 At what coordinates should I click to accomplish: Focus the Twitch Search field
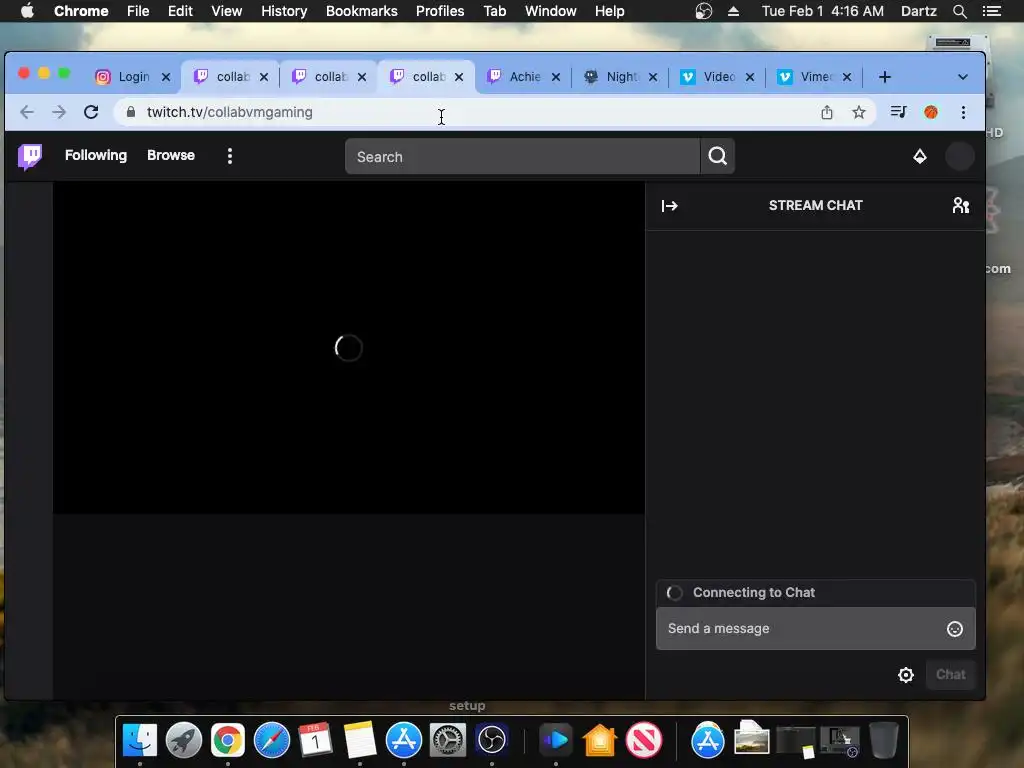(x=522, y=156)
